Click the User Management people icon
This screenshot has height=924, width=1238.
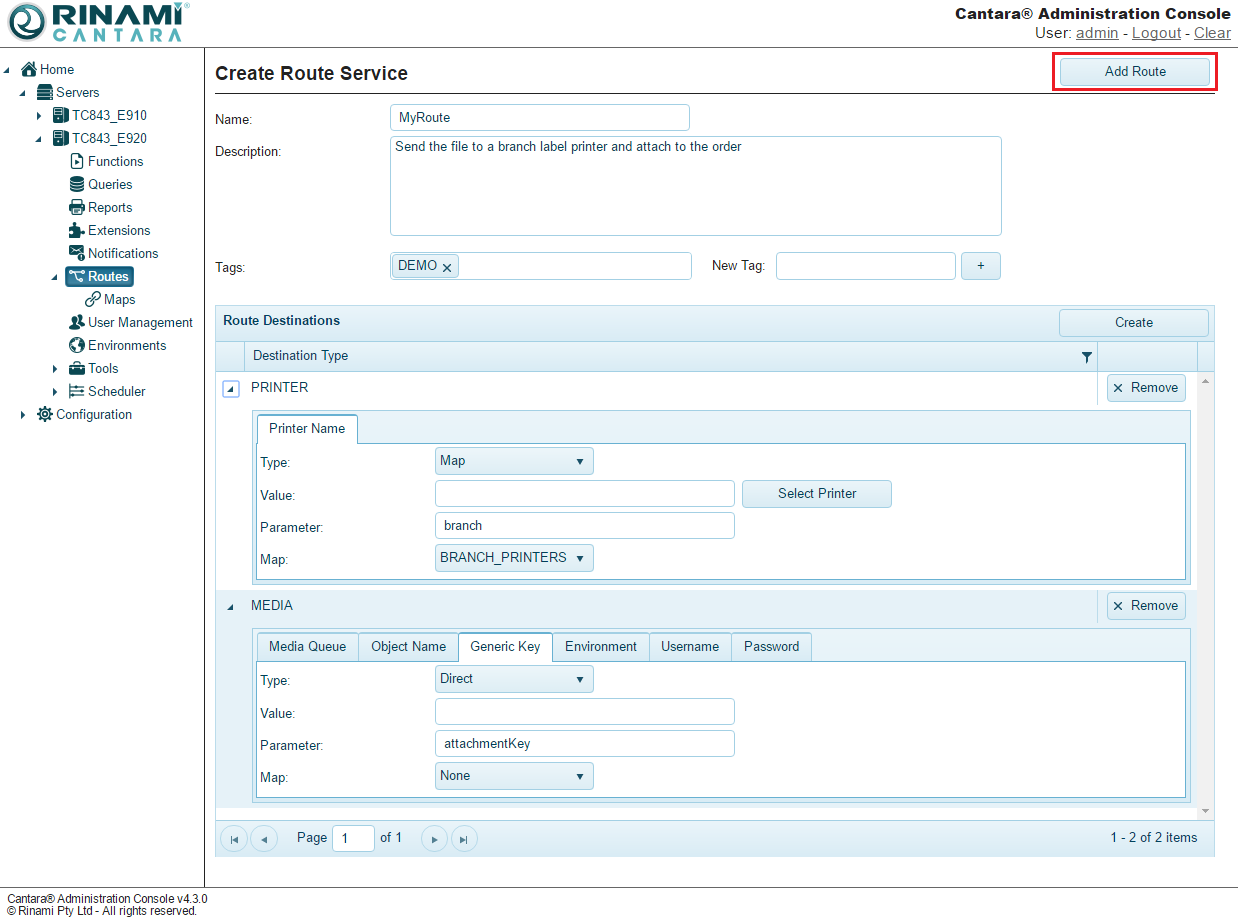[x=77, y=322]
